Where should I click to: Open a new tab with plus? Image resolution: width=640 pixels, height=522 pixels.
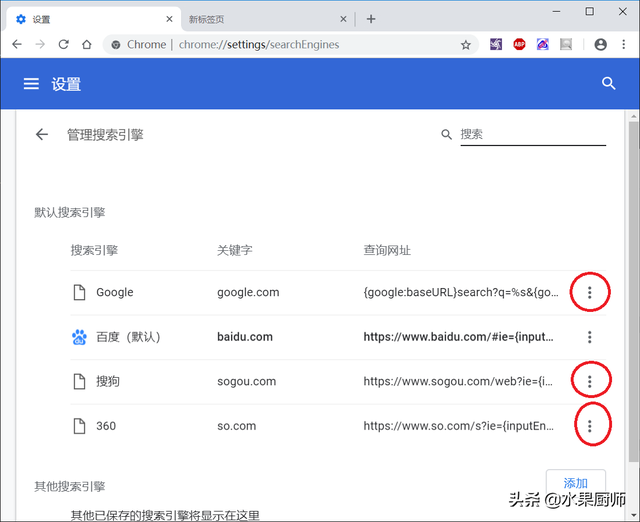click(371, 19)
